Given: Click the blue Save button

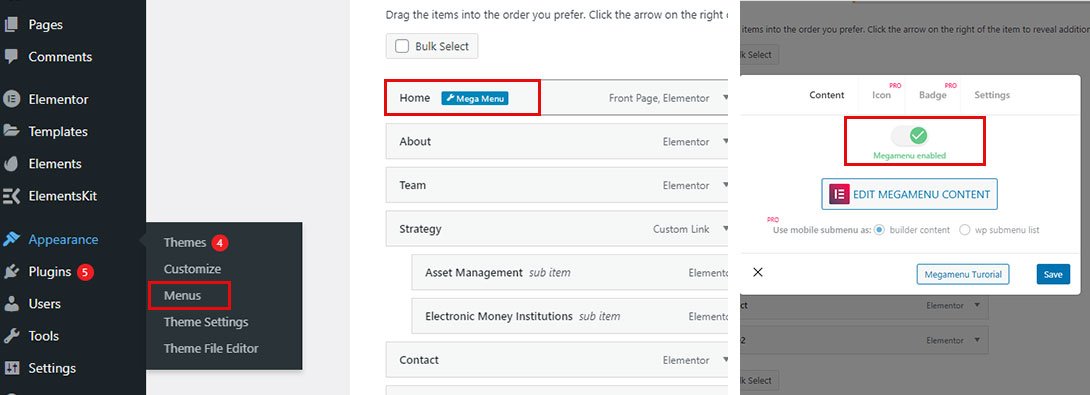Looking at the screenshot, I should click(x=1053, y=274).
